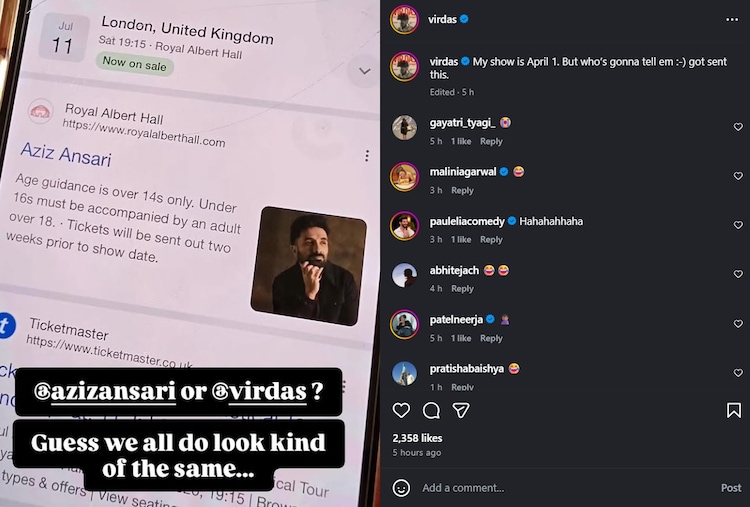Open the 2,358 likes list
Screen dimensions: 750x507
coord(417,438)
